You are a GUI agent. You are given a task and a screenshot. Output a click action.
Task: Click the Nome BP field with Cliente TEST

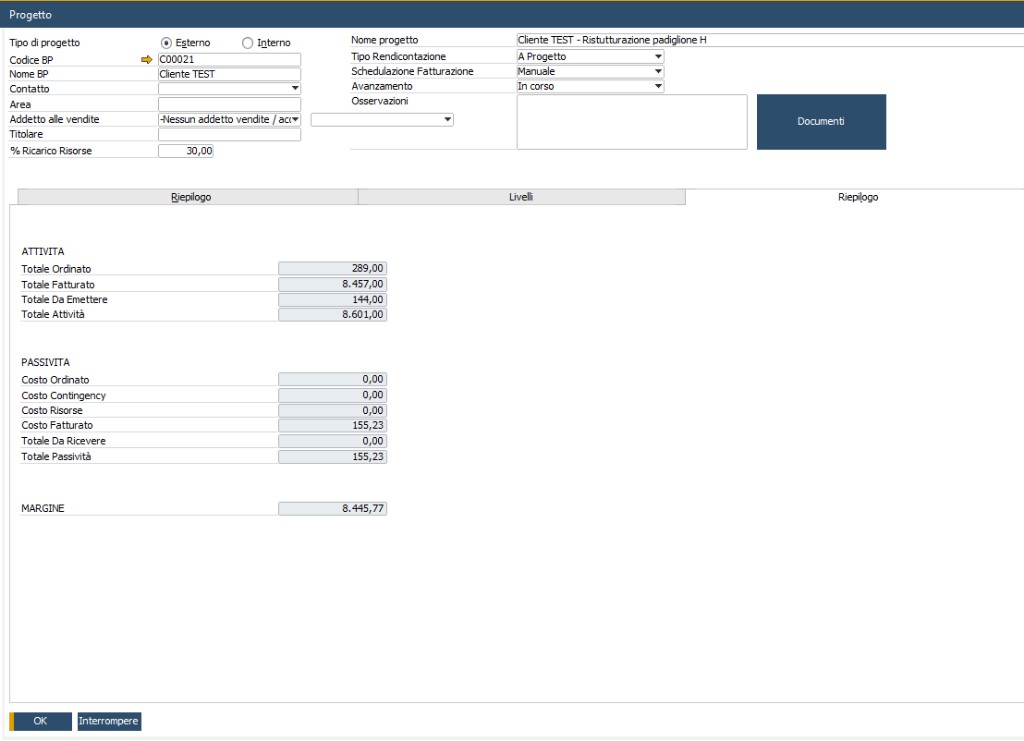click(x=229, y=74)
